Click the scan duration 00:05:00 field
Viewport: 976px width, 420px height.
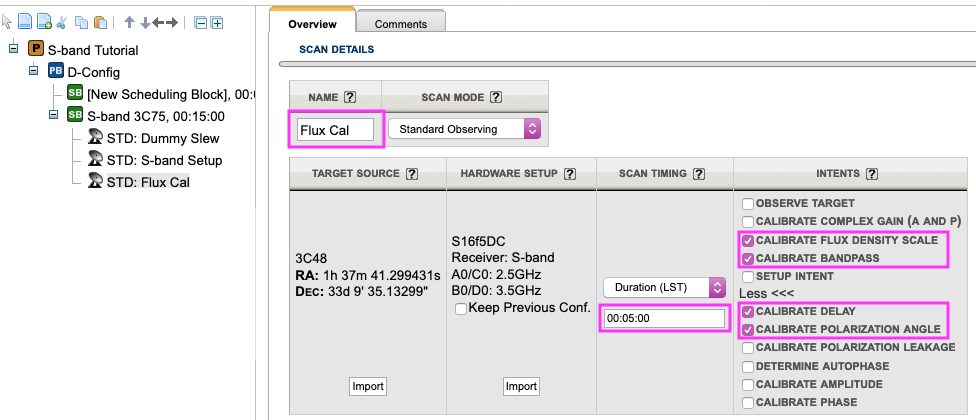click(x=664, y=318)
